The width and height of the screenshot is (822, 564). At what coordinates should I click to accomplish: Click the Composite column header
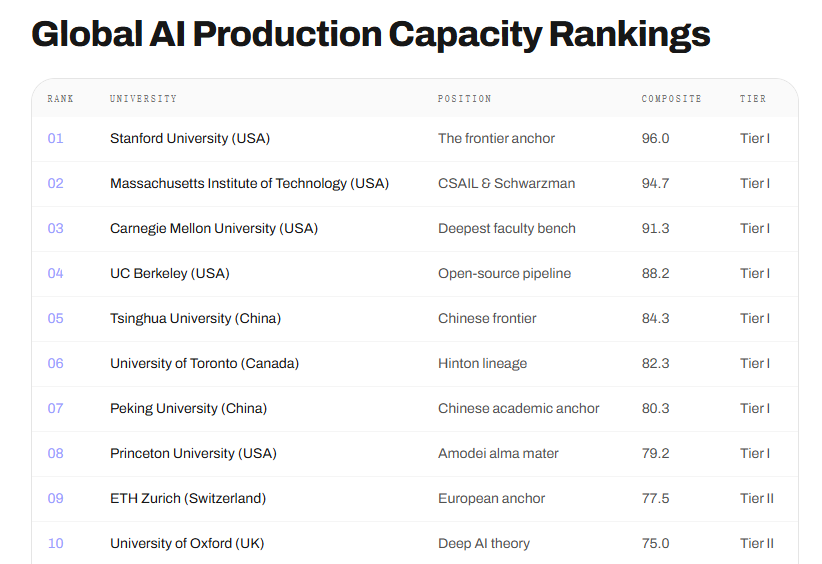[671, 99]
